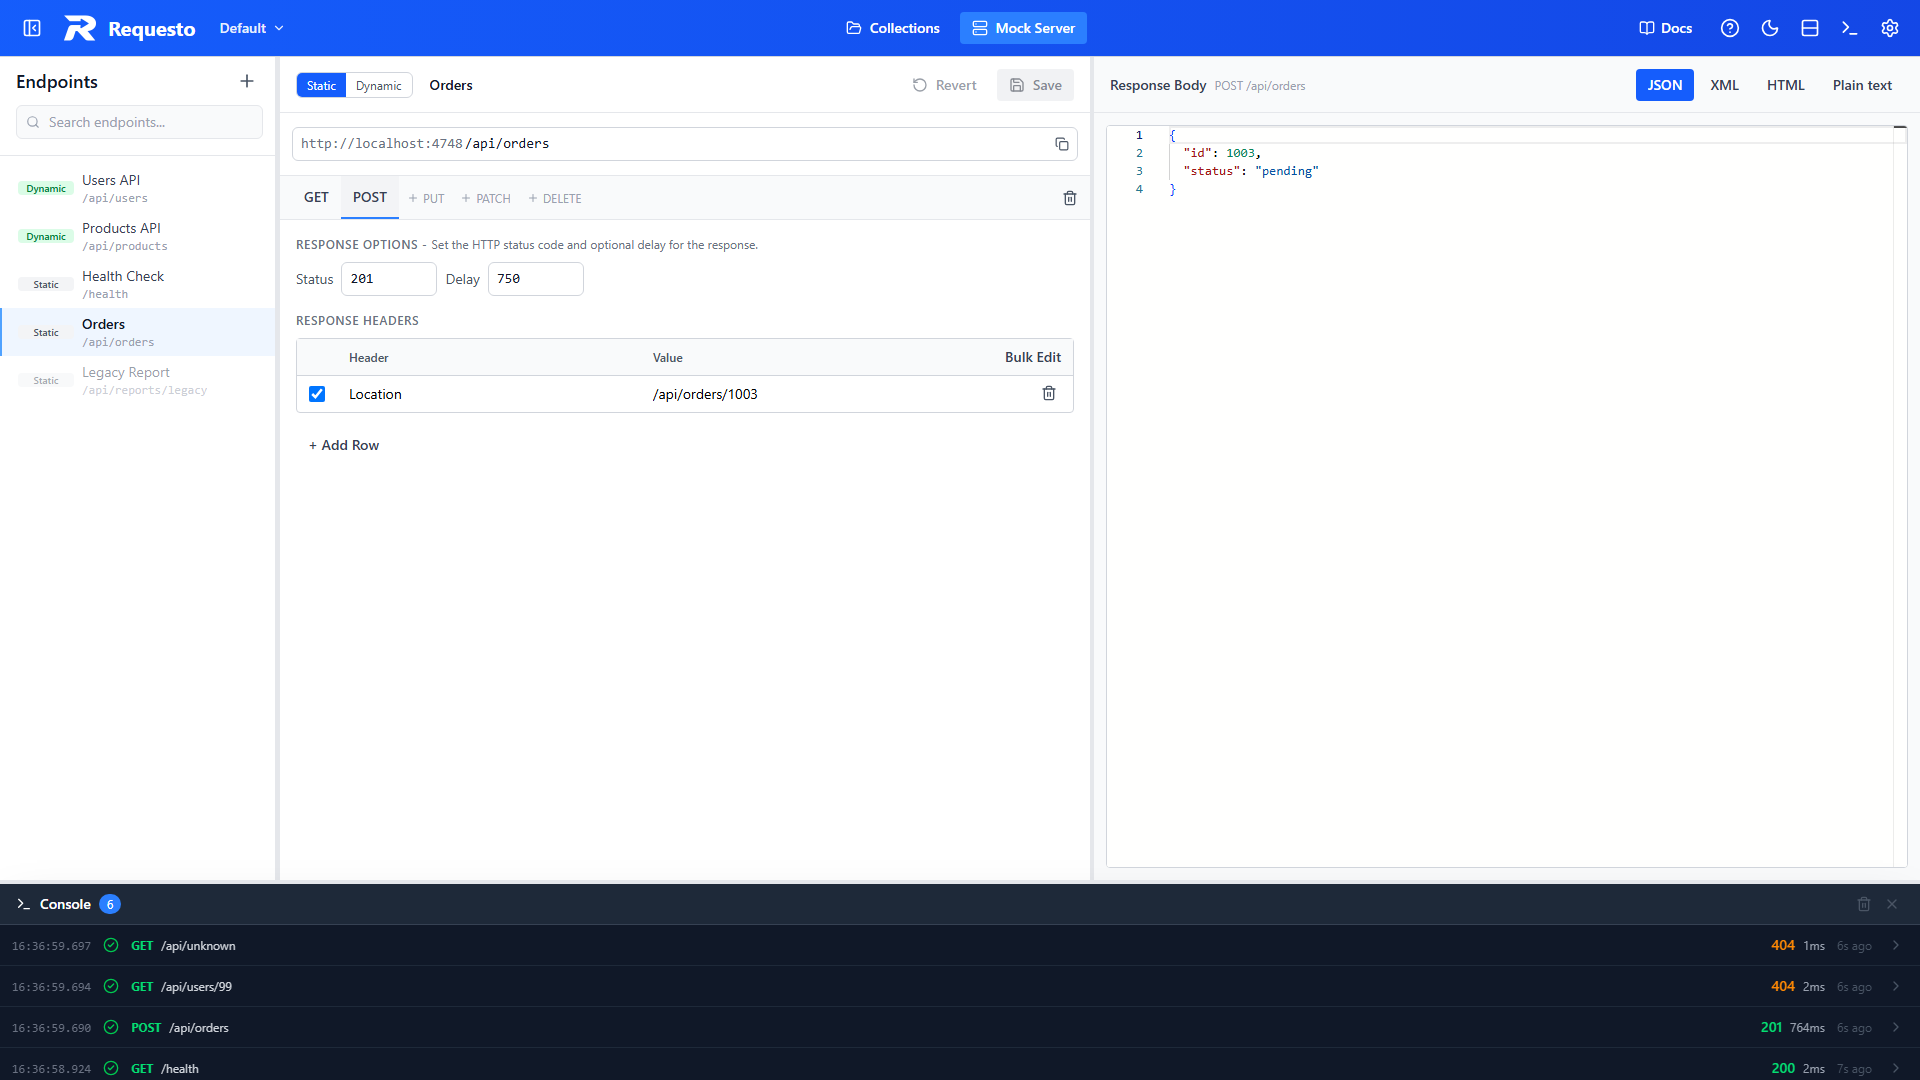The width and height of the screenshot is (1920, 1080).
Task: Open the Docs link
Action: (1665, 28)
